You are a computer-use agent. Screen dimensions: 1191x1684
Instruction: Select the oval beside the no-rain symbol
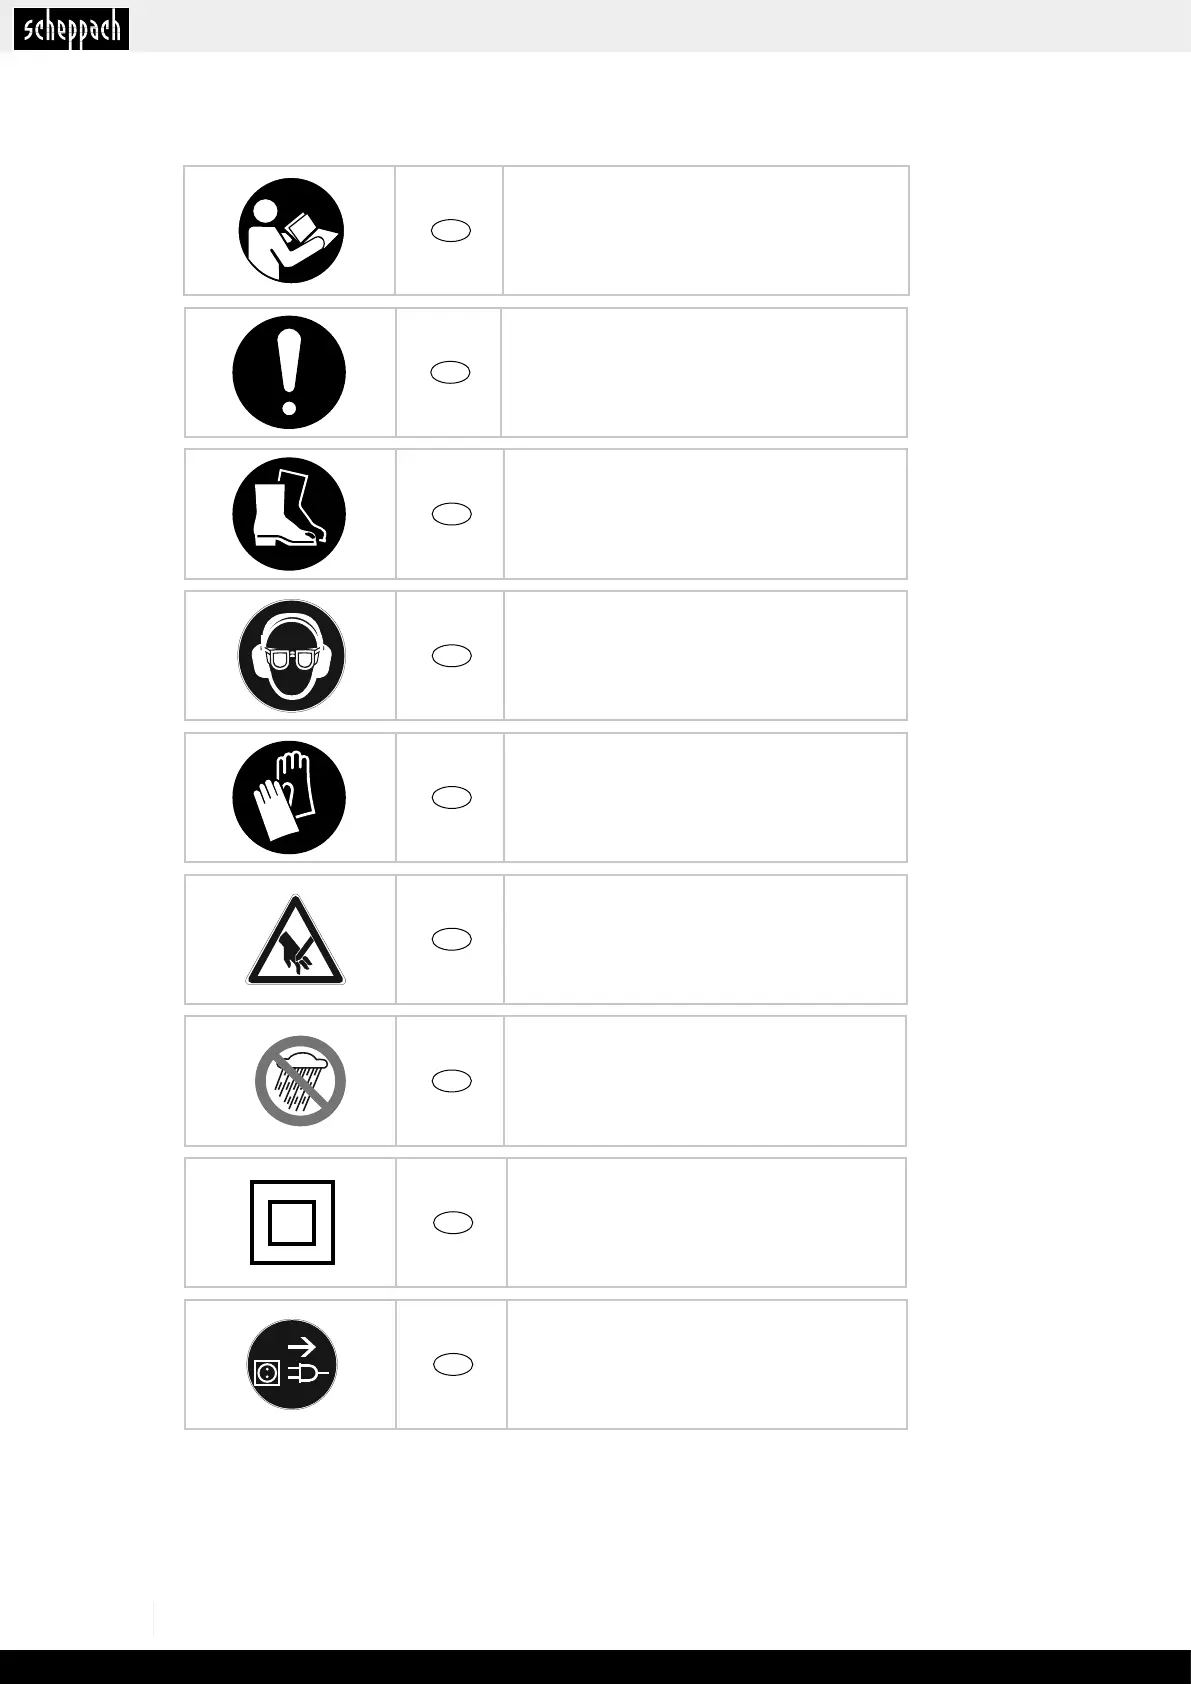pyautogui.click(x=451, y=1081)
